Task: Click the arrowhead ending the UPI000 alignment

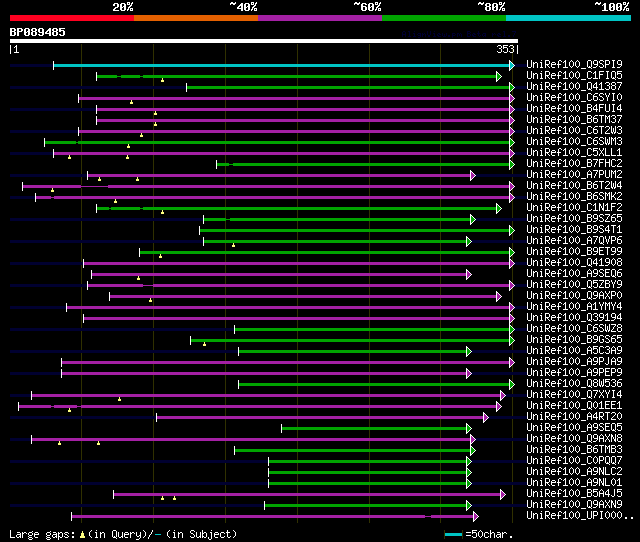Action: point(475,517)
